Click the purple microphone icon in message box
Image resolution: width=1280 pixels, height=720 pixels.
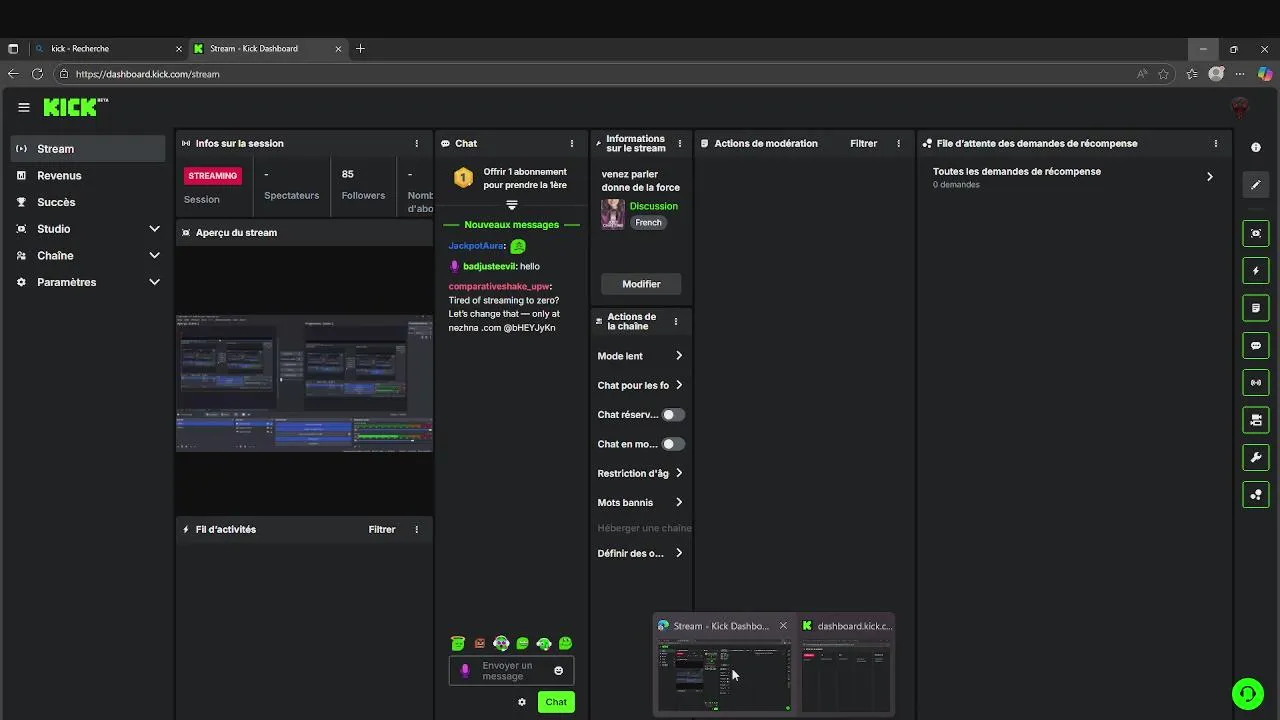coord(465,671)
